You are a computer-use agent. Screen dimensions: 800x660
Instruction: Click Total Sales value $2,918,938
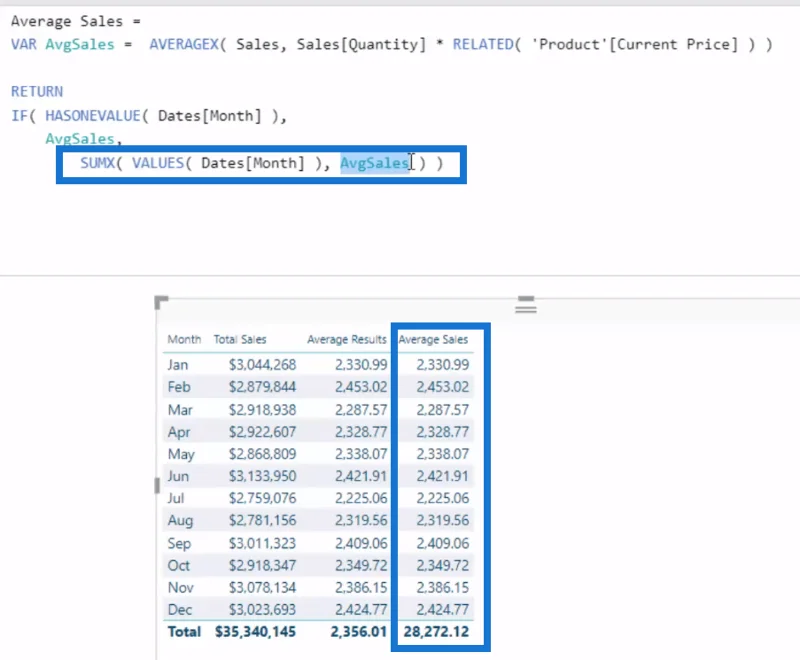coord(262,410)
